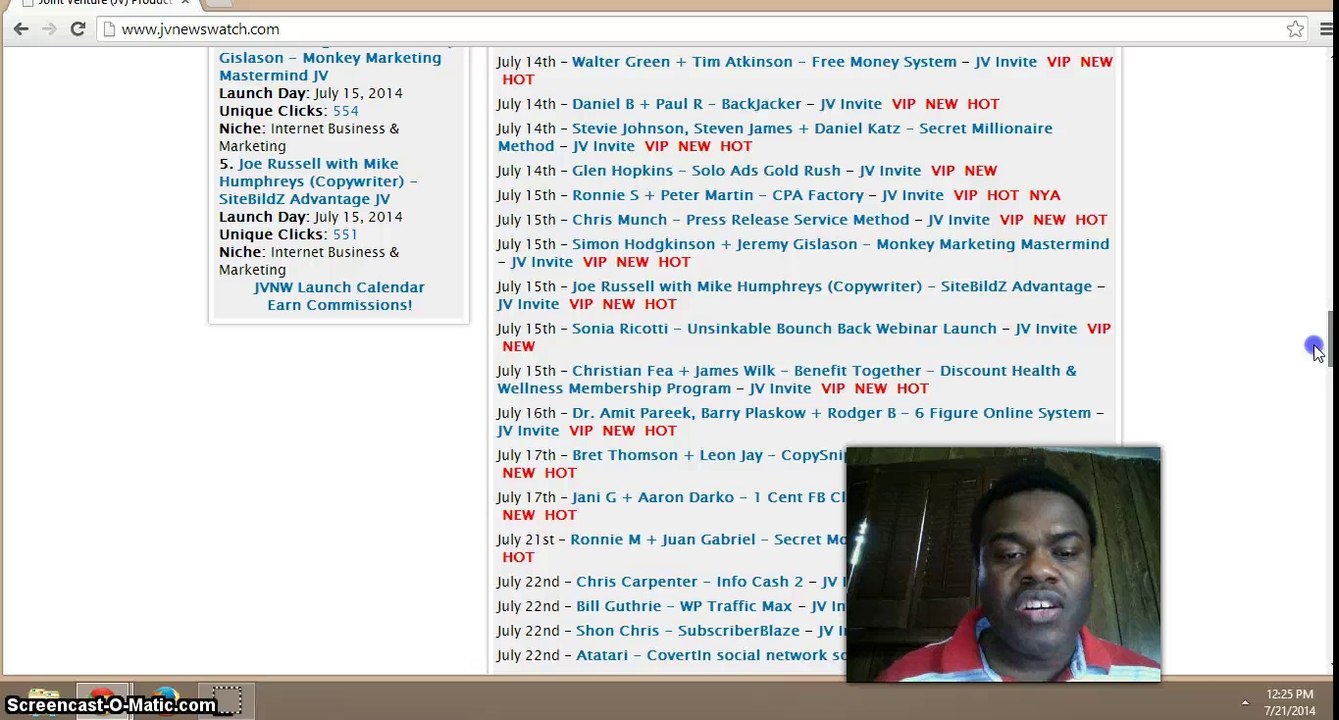Open File Explorer from the taskbar
The image size is (1339, 720).
pyautogui.click(x=42, y=700)
